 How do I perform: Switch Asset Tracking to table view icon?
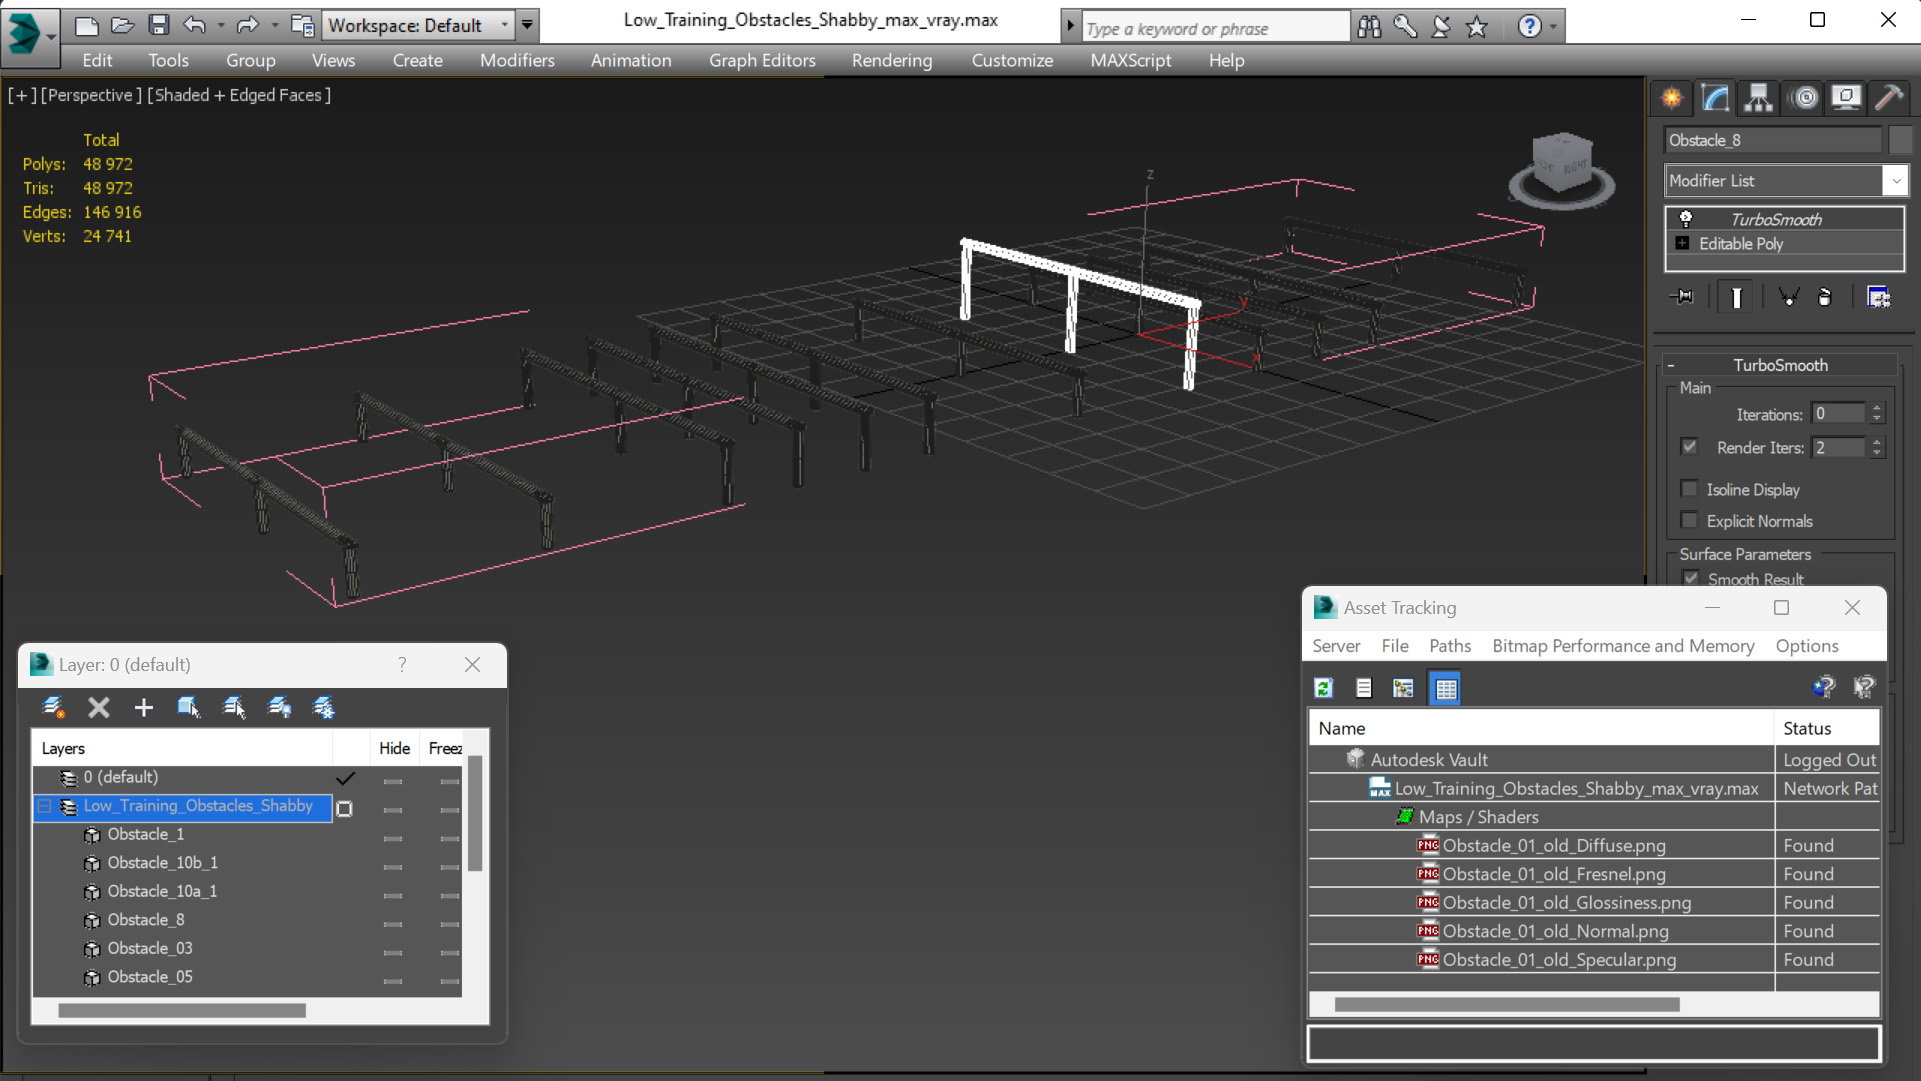pos(1446,688)
